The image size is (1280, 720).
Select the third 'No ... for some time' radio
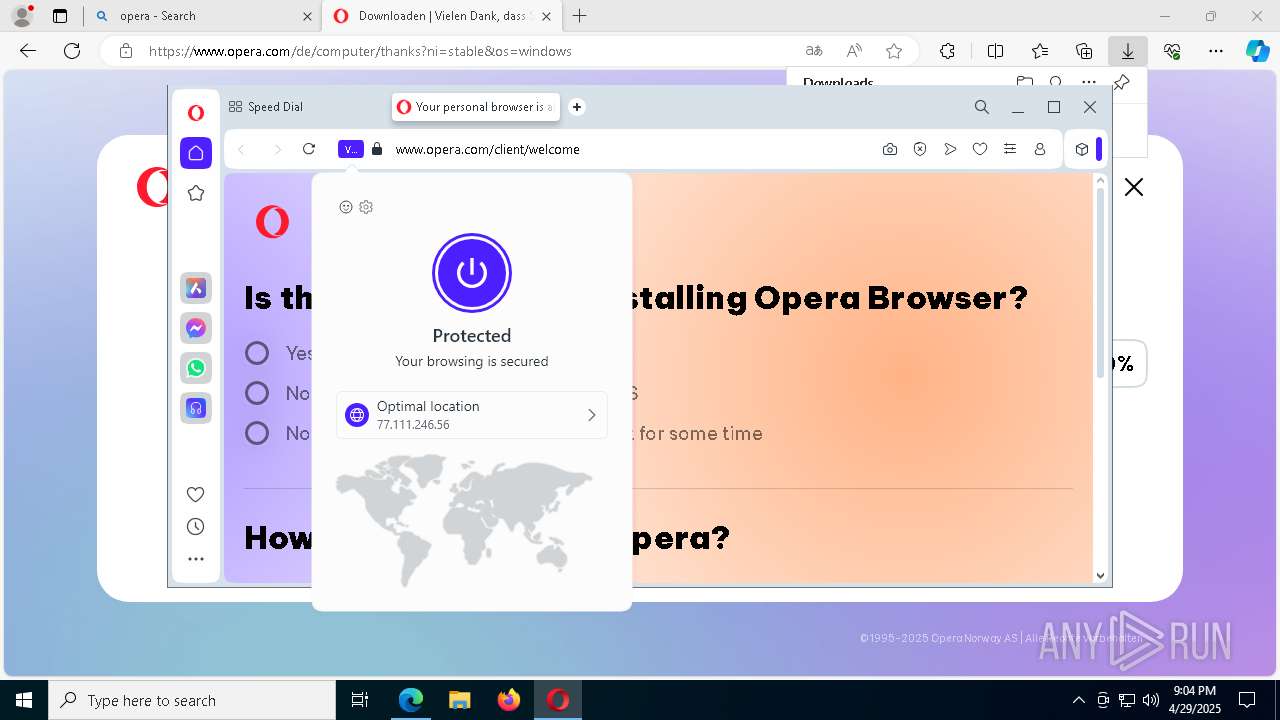click(x=257, y=433)
